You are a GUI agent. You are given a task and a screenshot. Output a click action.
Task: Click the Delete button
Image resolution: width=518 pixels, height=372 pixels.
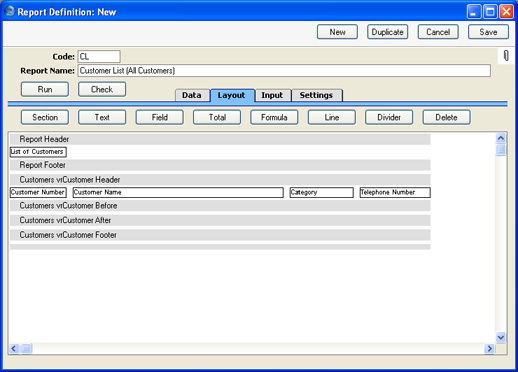[x=447, y=117]
